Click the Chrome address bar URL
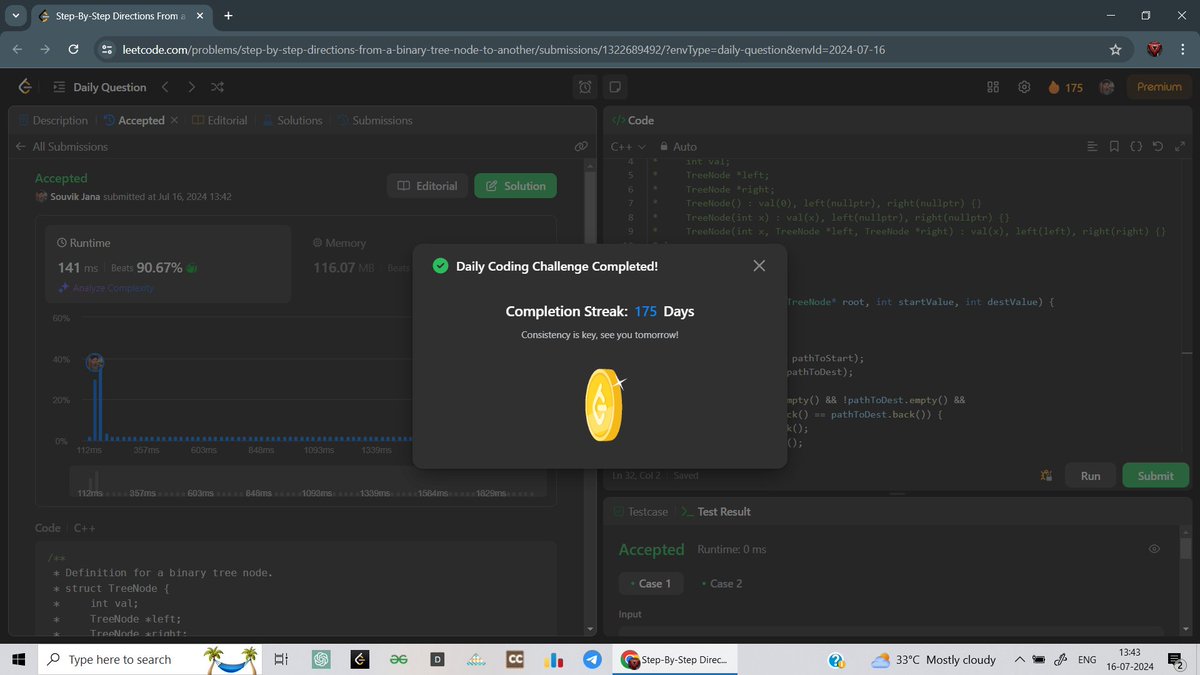Image resolution: width=1200 pixels, height=675 pixels. 503,49
